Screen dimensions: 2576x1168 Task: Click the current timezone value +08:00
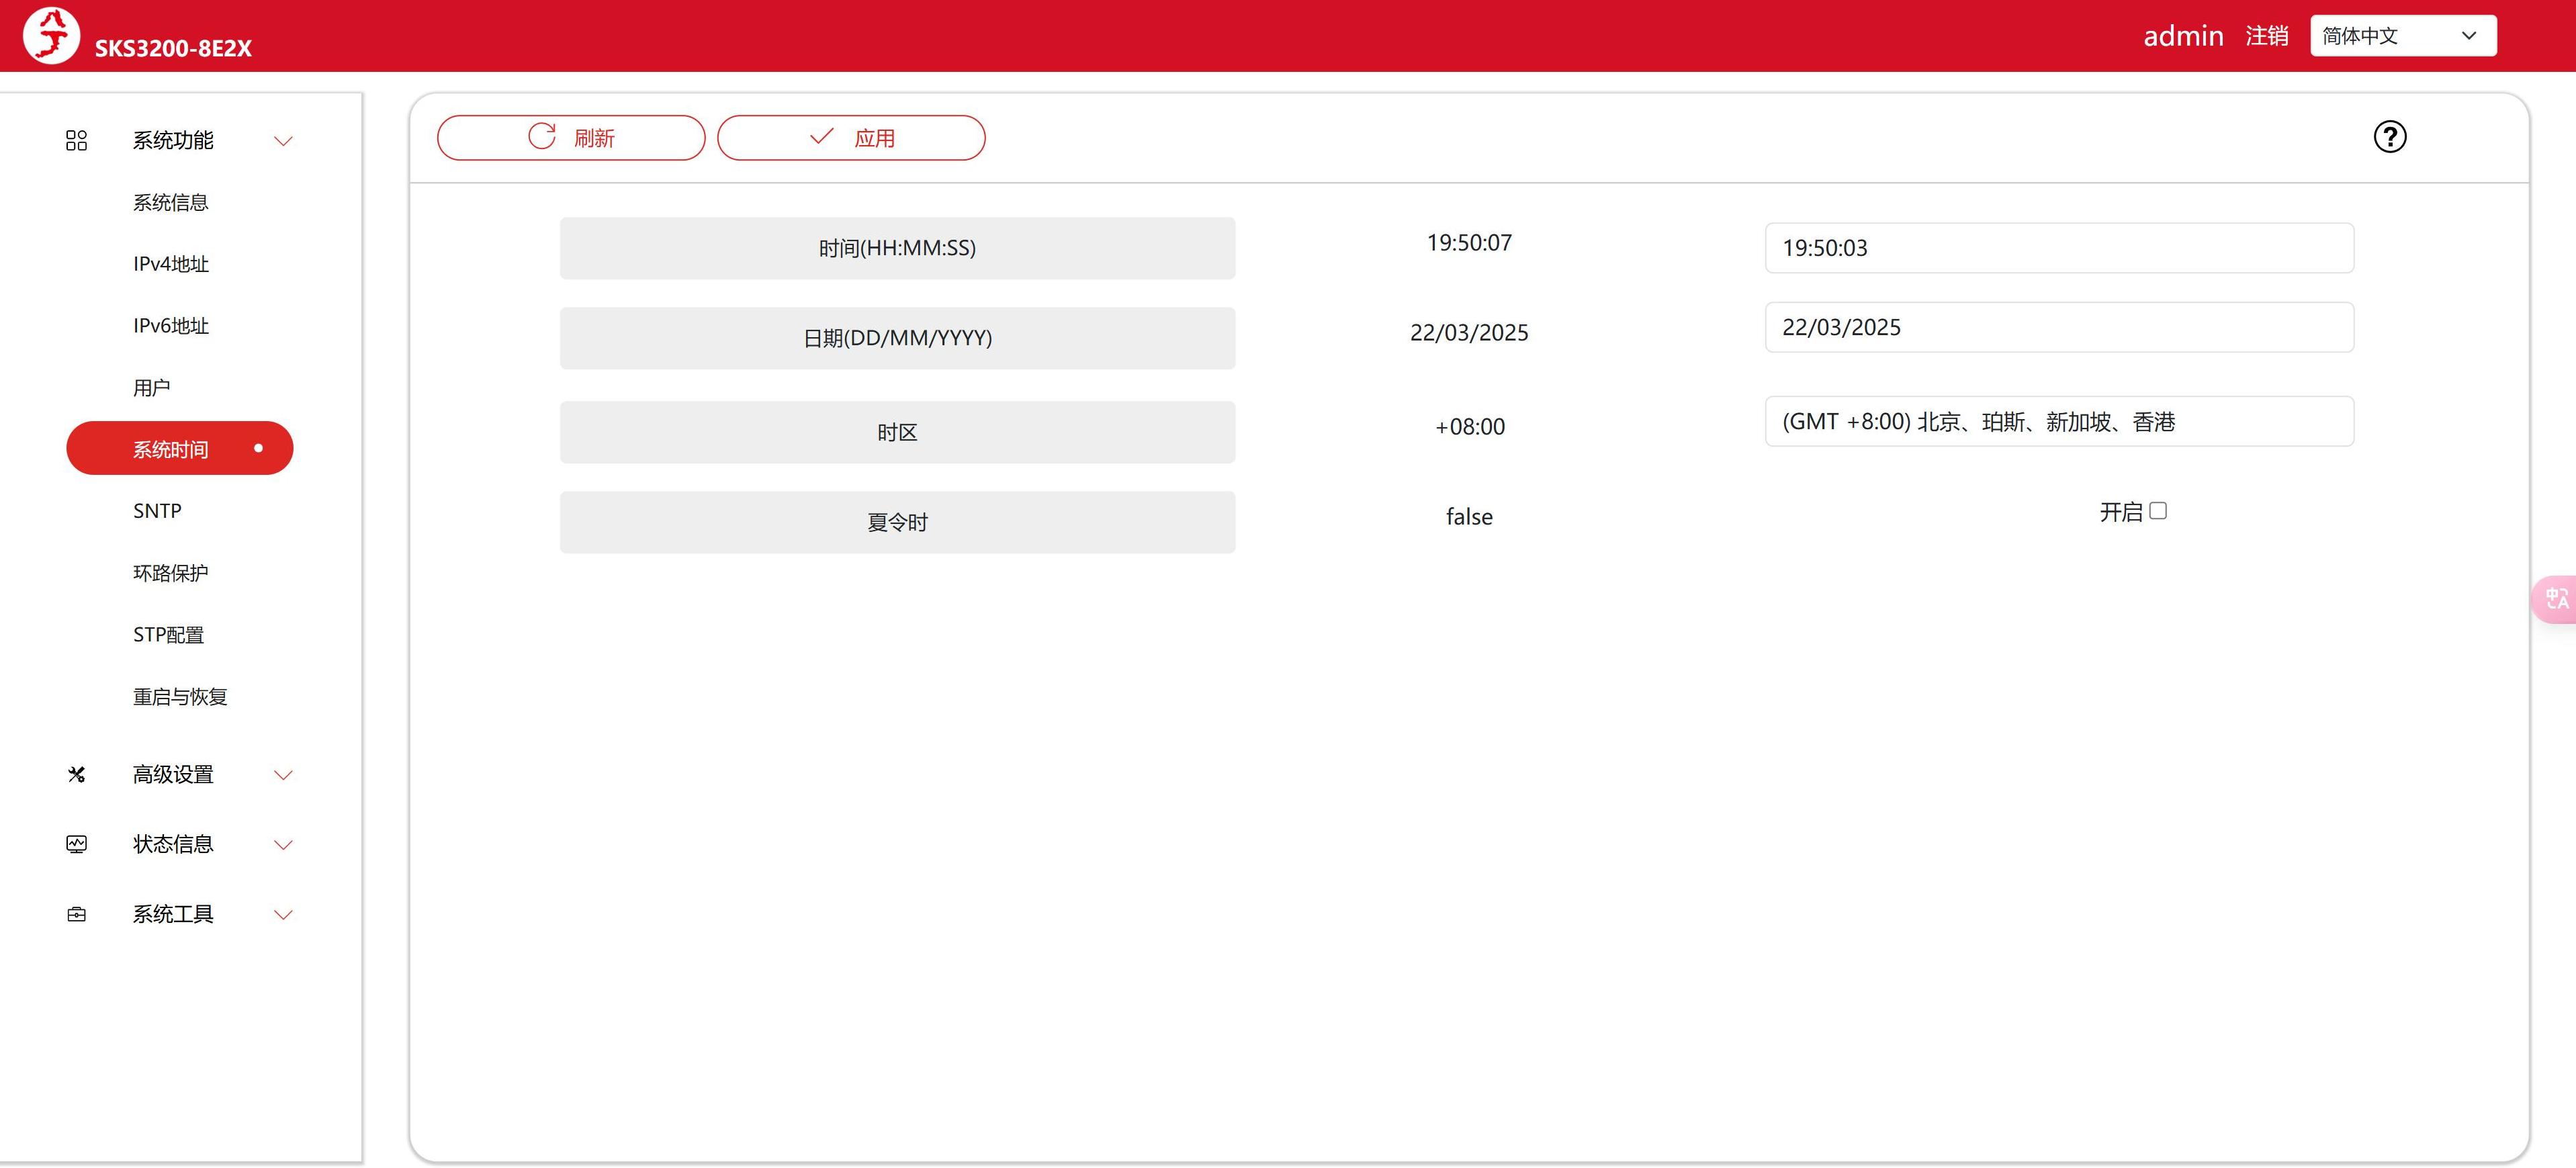pos(1469,427)
